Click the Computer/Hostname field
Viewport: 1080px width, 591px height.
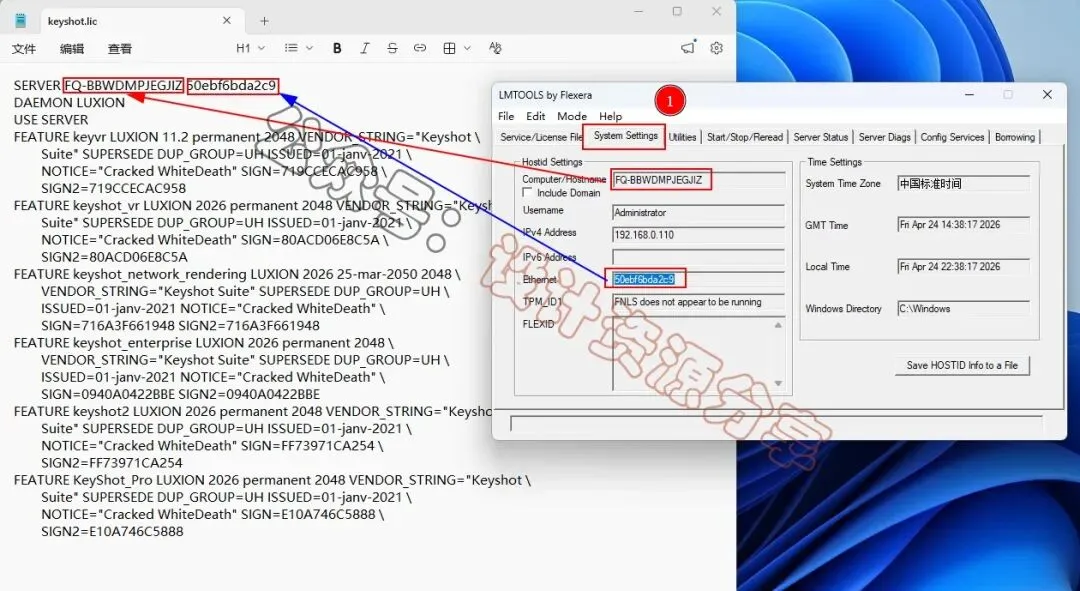[698, 180]
